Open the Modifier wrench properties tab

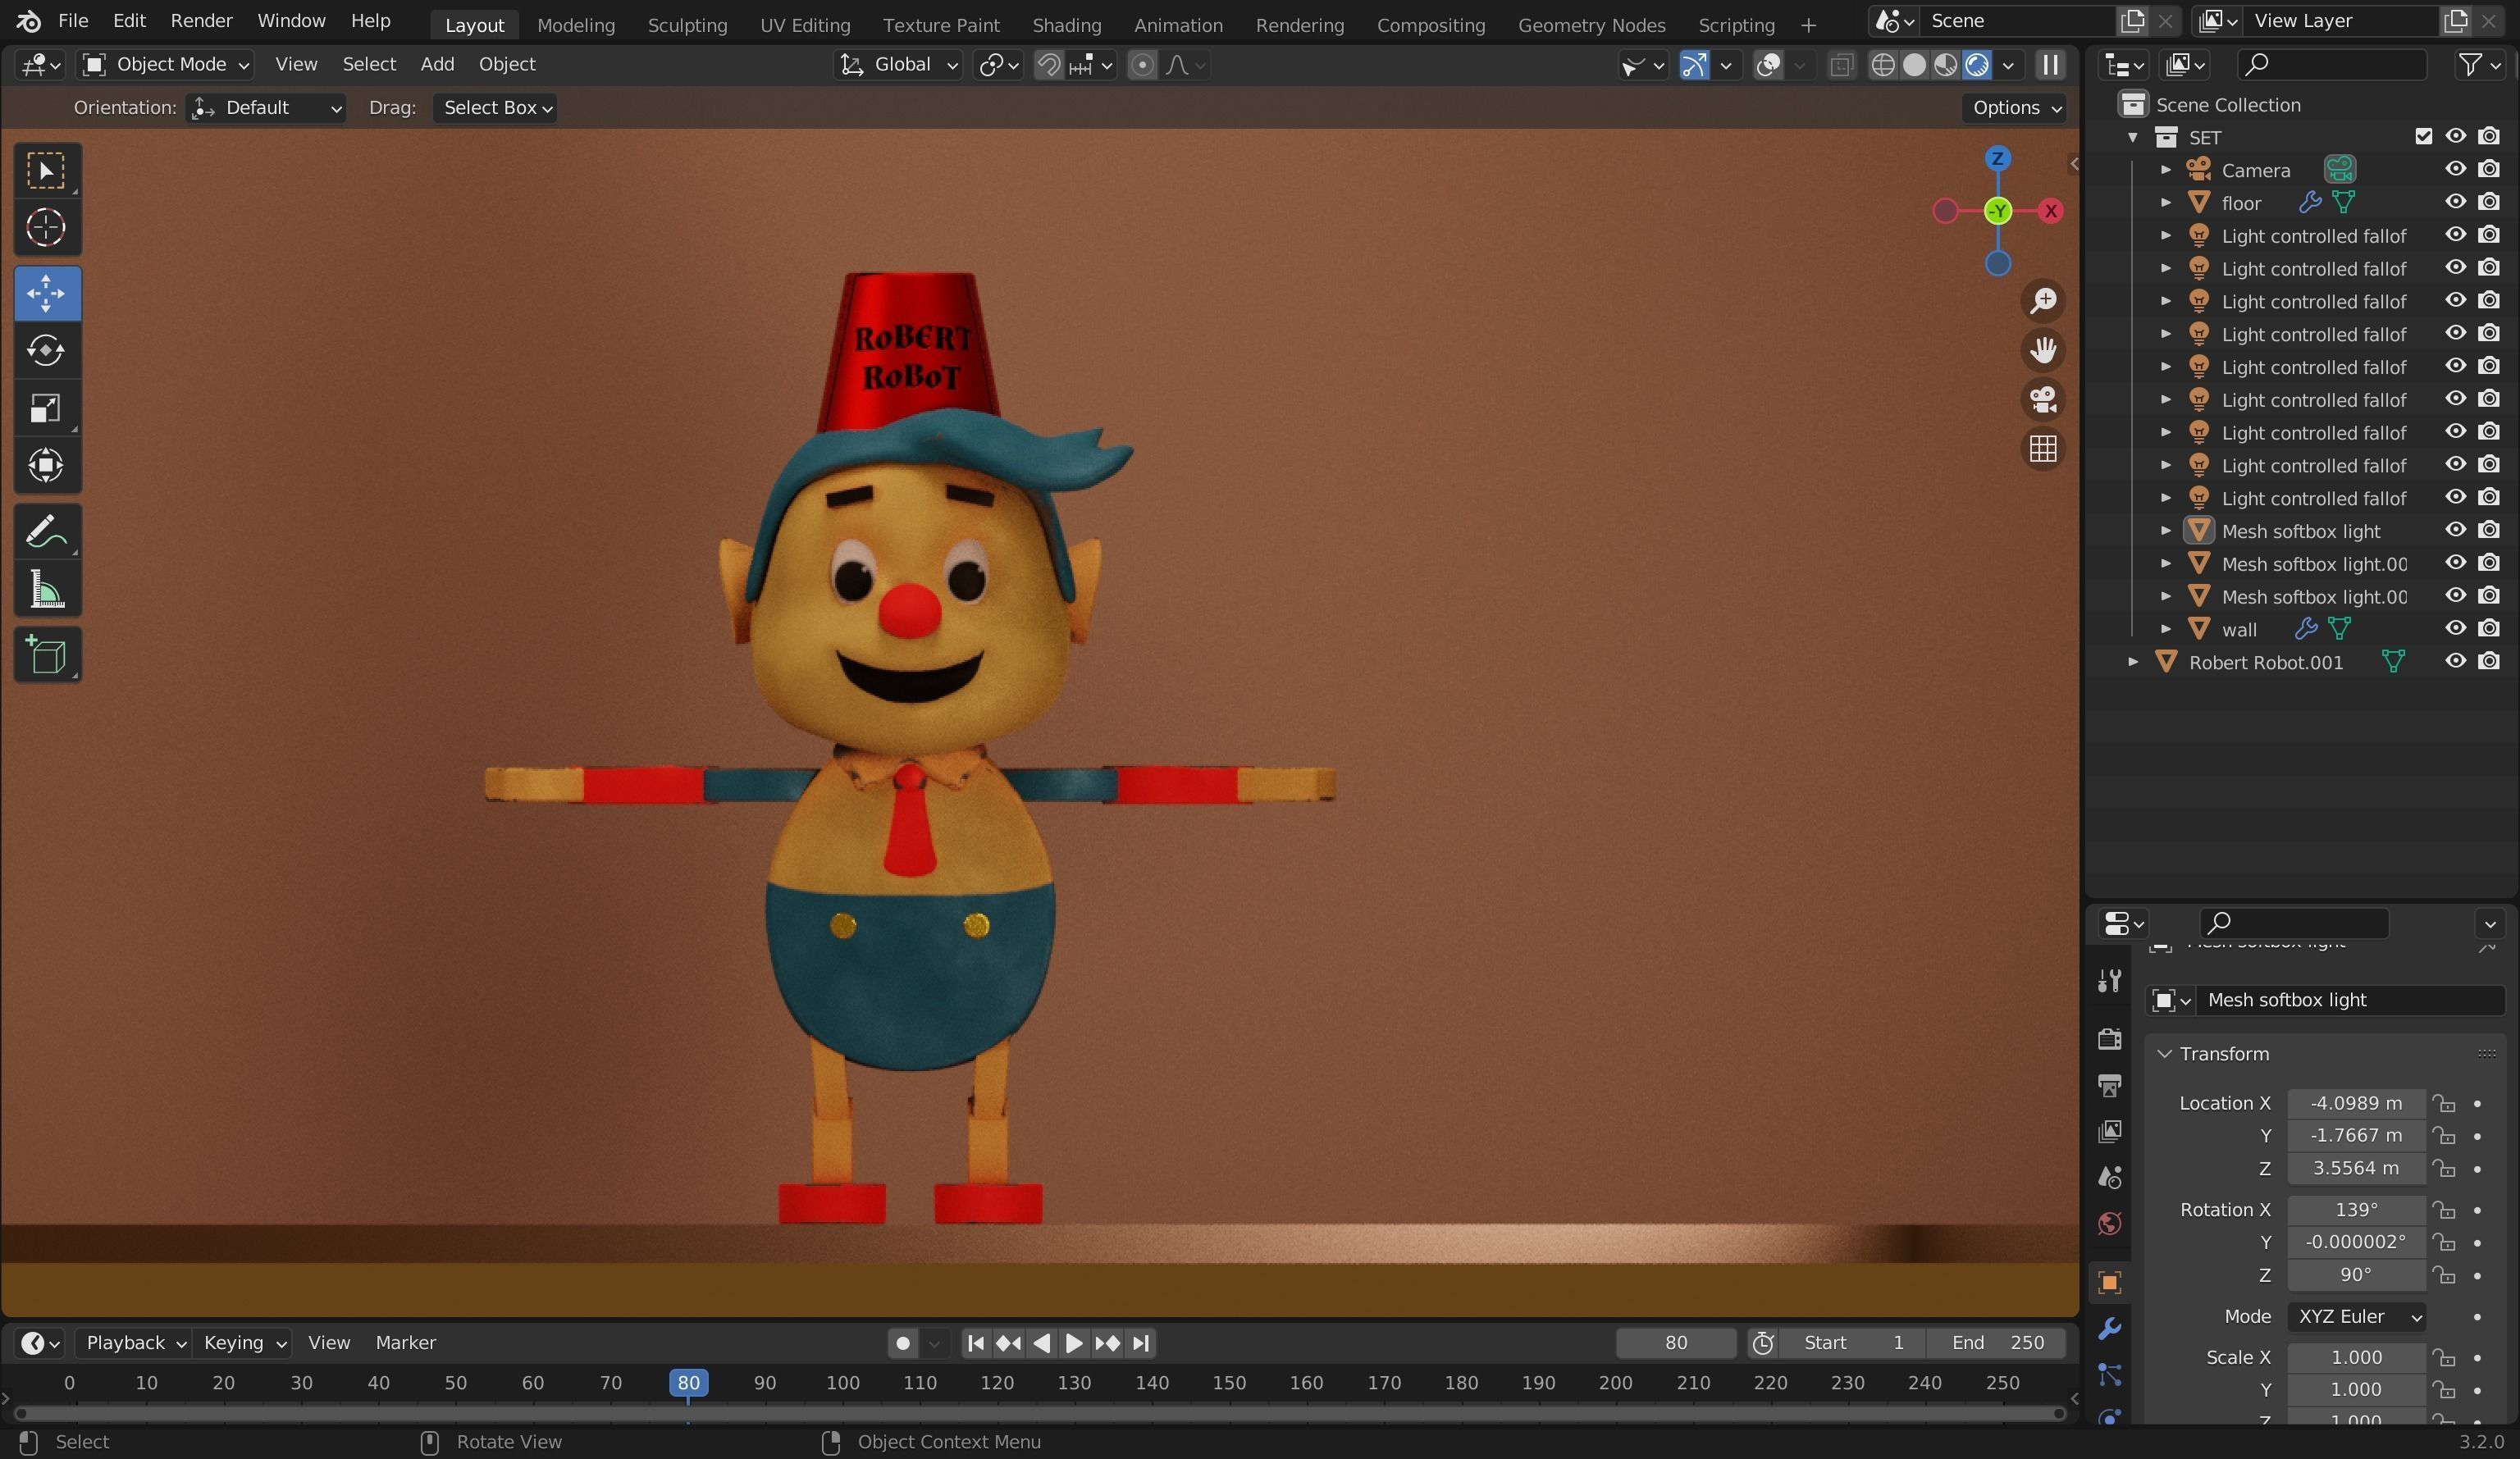[2110, 1328]
